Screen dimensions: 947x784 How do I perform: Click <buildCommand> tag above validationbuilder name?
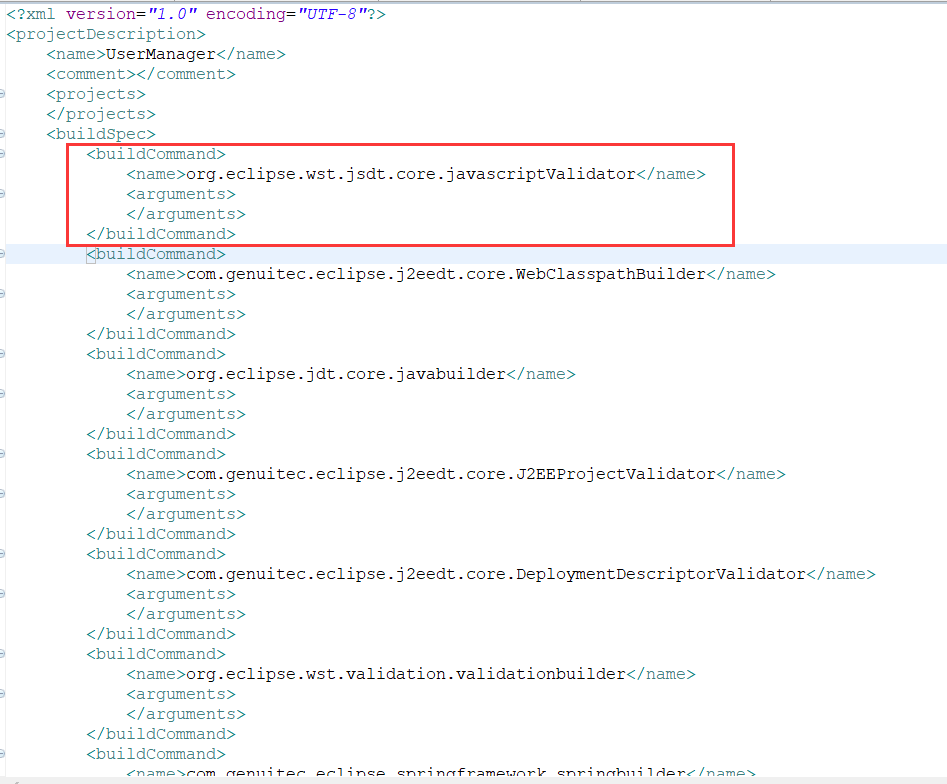(156, 654)
